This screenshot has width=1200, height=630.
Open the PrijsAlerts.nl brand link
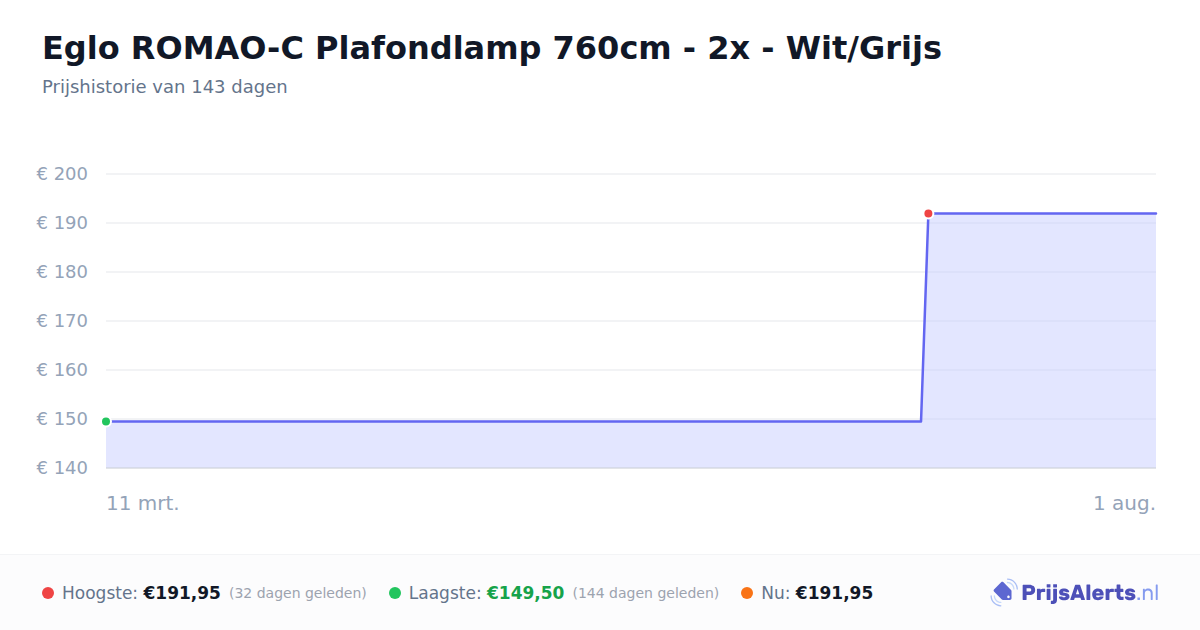coord(1074,593)
